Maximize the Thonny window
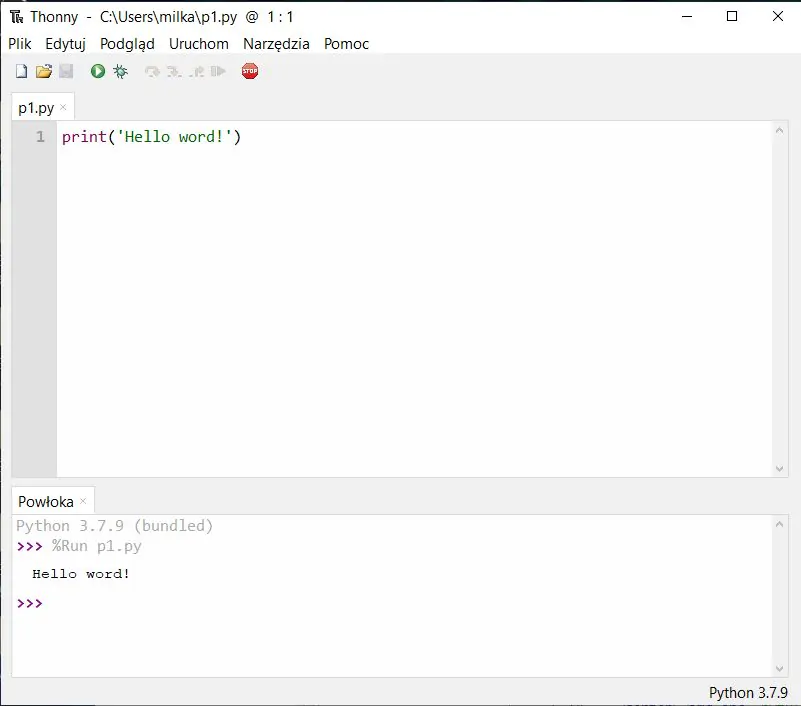Screen dimensions: 801x706 pyautogui.click(x=732, y=17)
